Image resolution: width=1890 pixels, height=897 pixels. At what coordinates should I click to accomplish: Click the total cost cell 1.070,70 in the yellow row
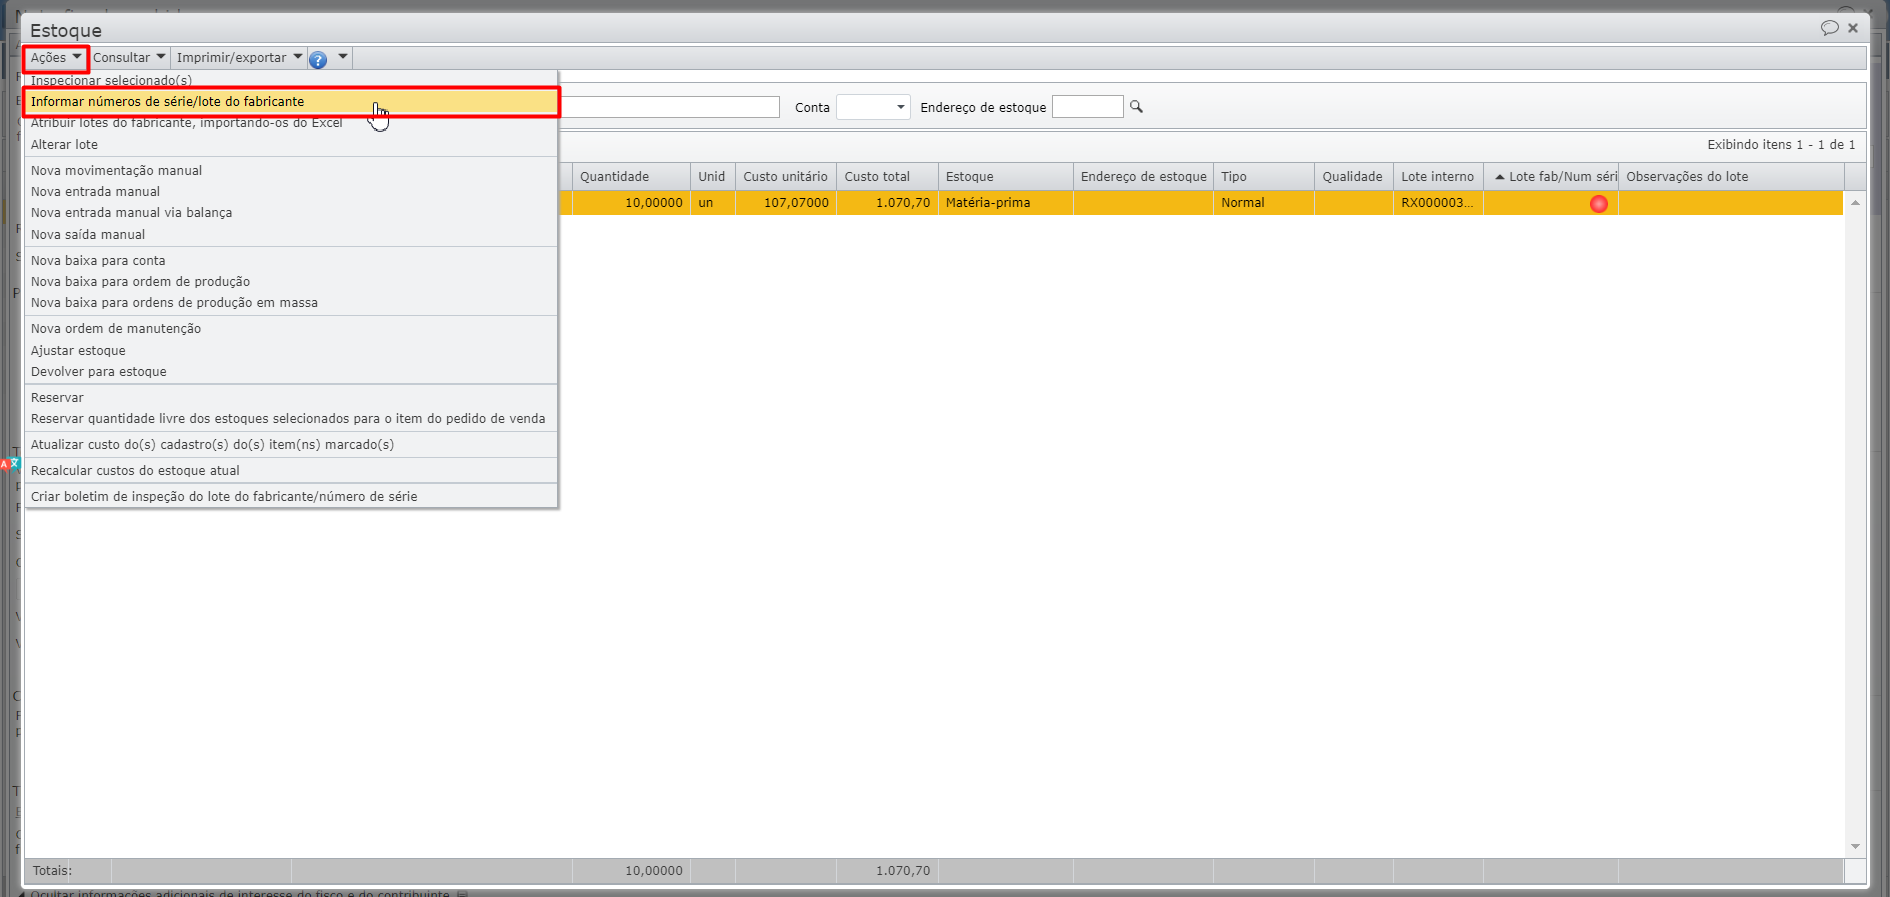(x=887, y=203)
